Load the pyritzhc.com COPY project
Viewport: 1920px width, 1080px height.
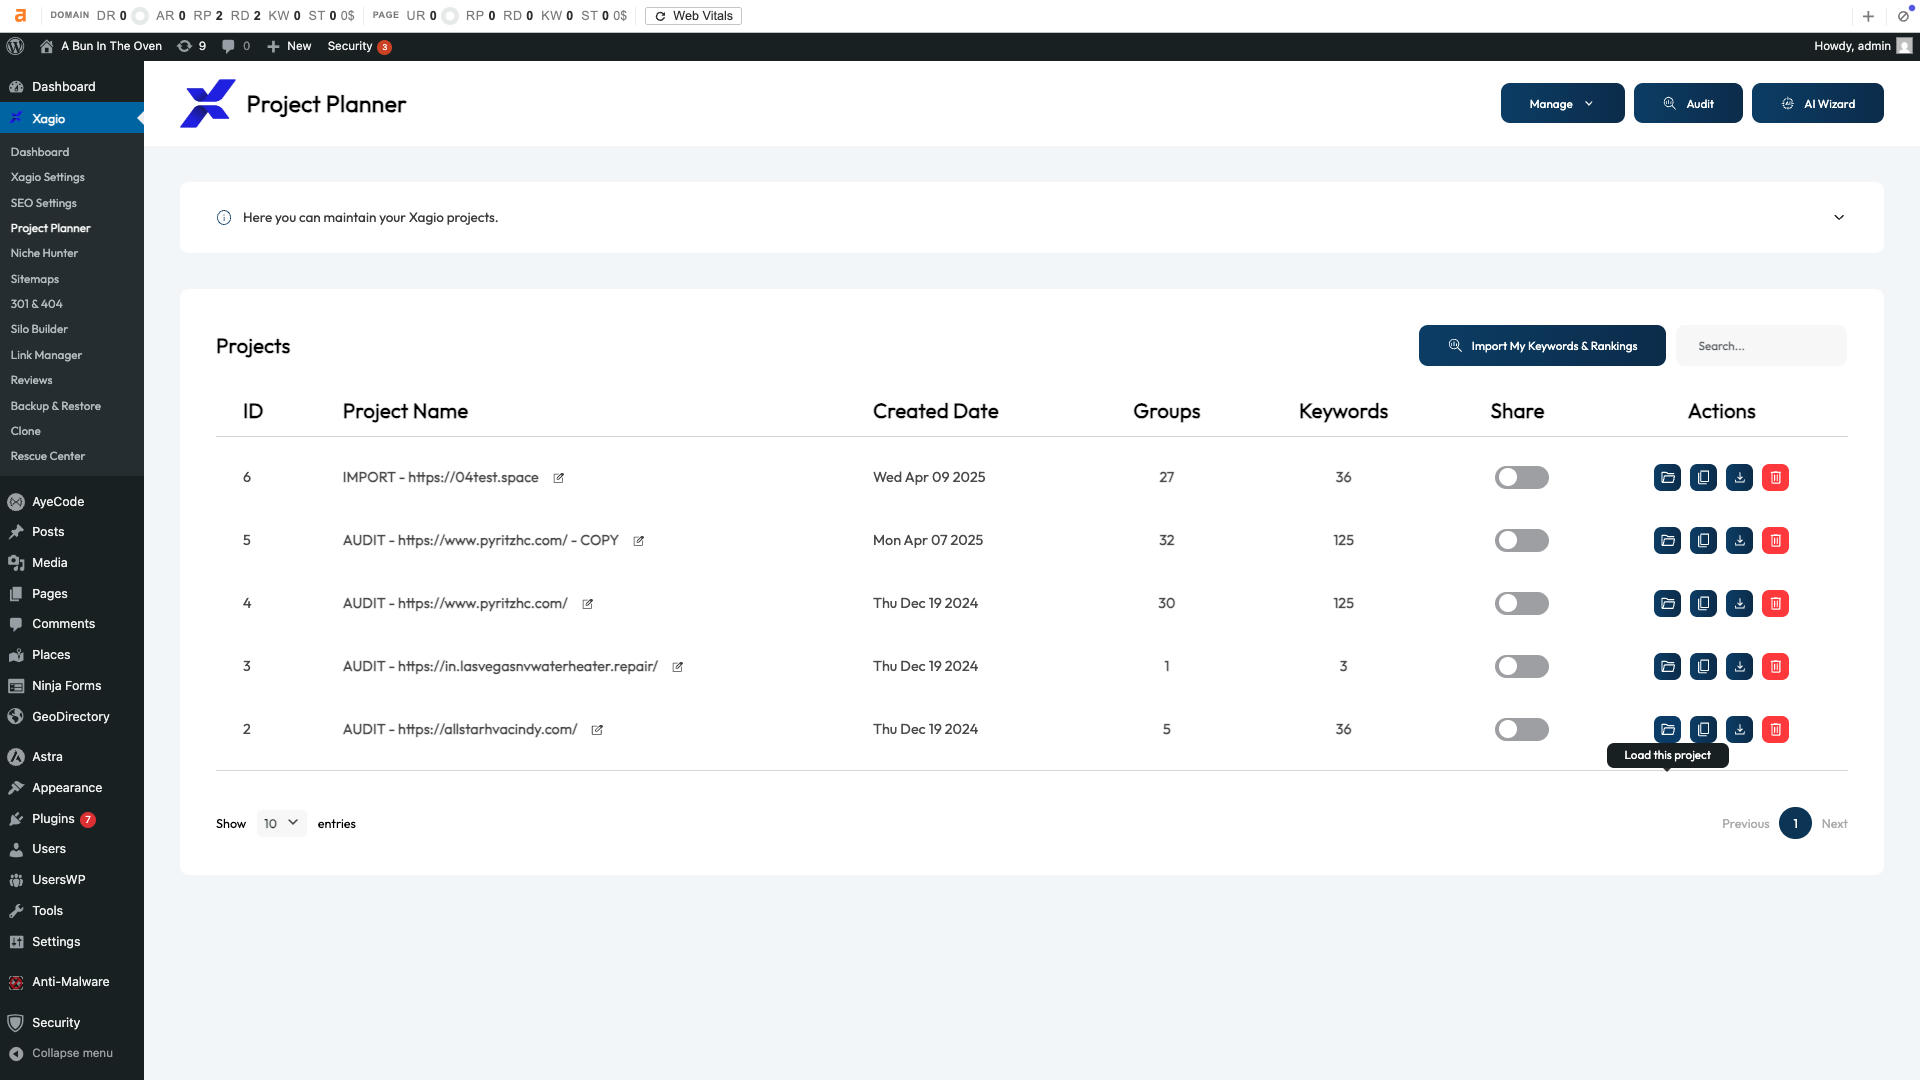pyautogui.click(x=1667, y=541)
